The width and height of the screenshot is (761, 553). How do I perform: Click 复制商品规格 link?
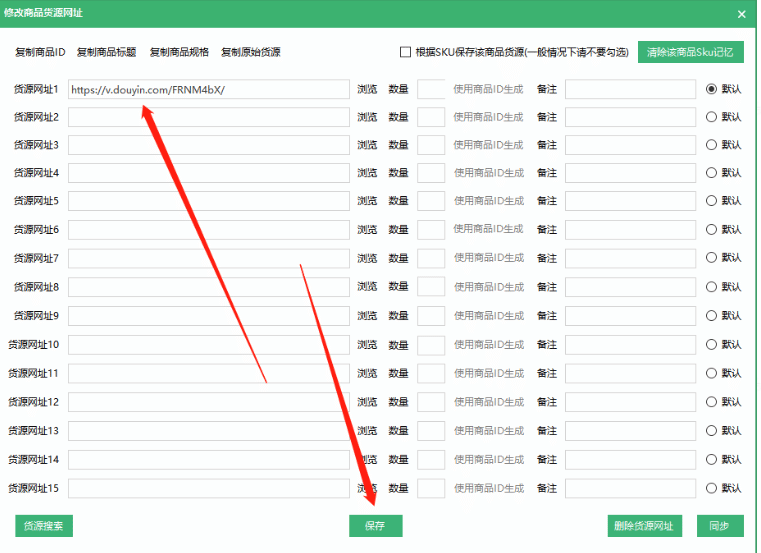point(179,52)
